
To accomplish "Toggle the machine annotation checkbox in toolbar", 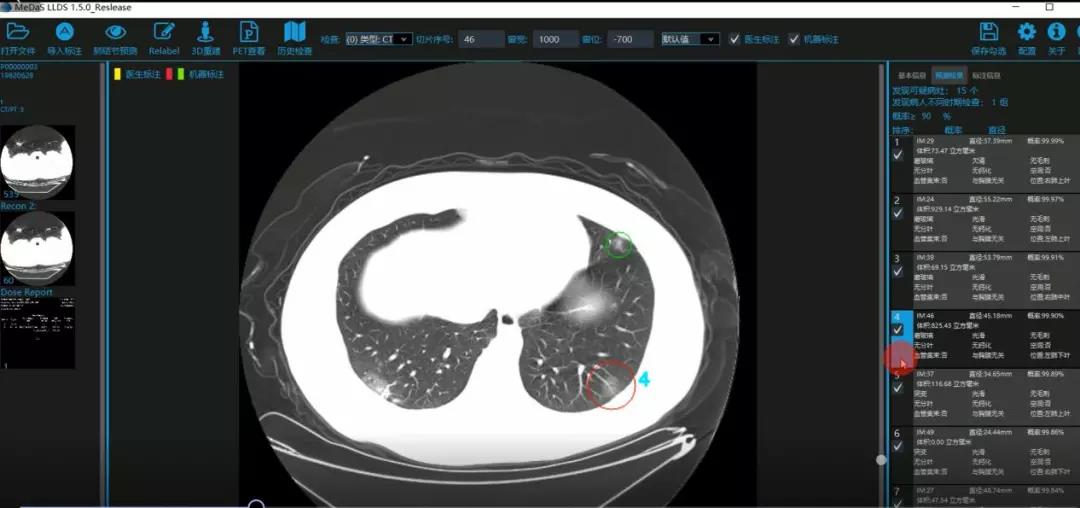I will point(794,40).
